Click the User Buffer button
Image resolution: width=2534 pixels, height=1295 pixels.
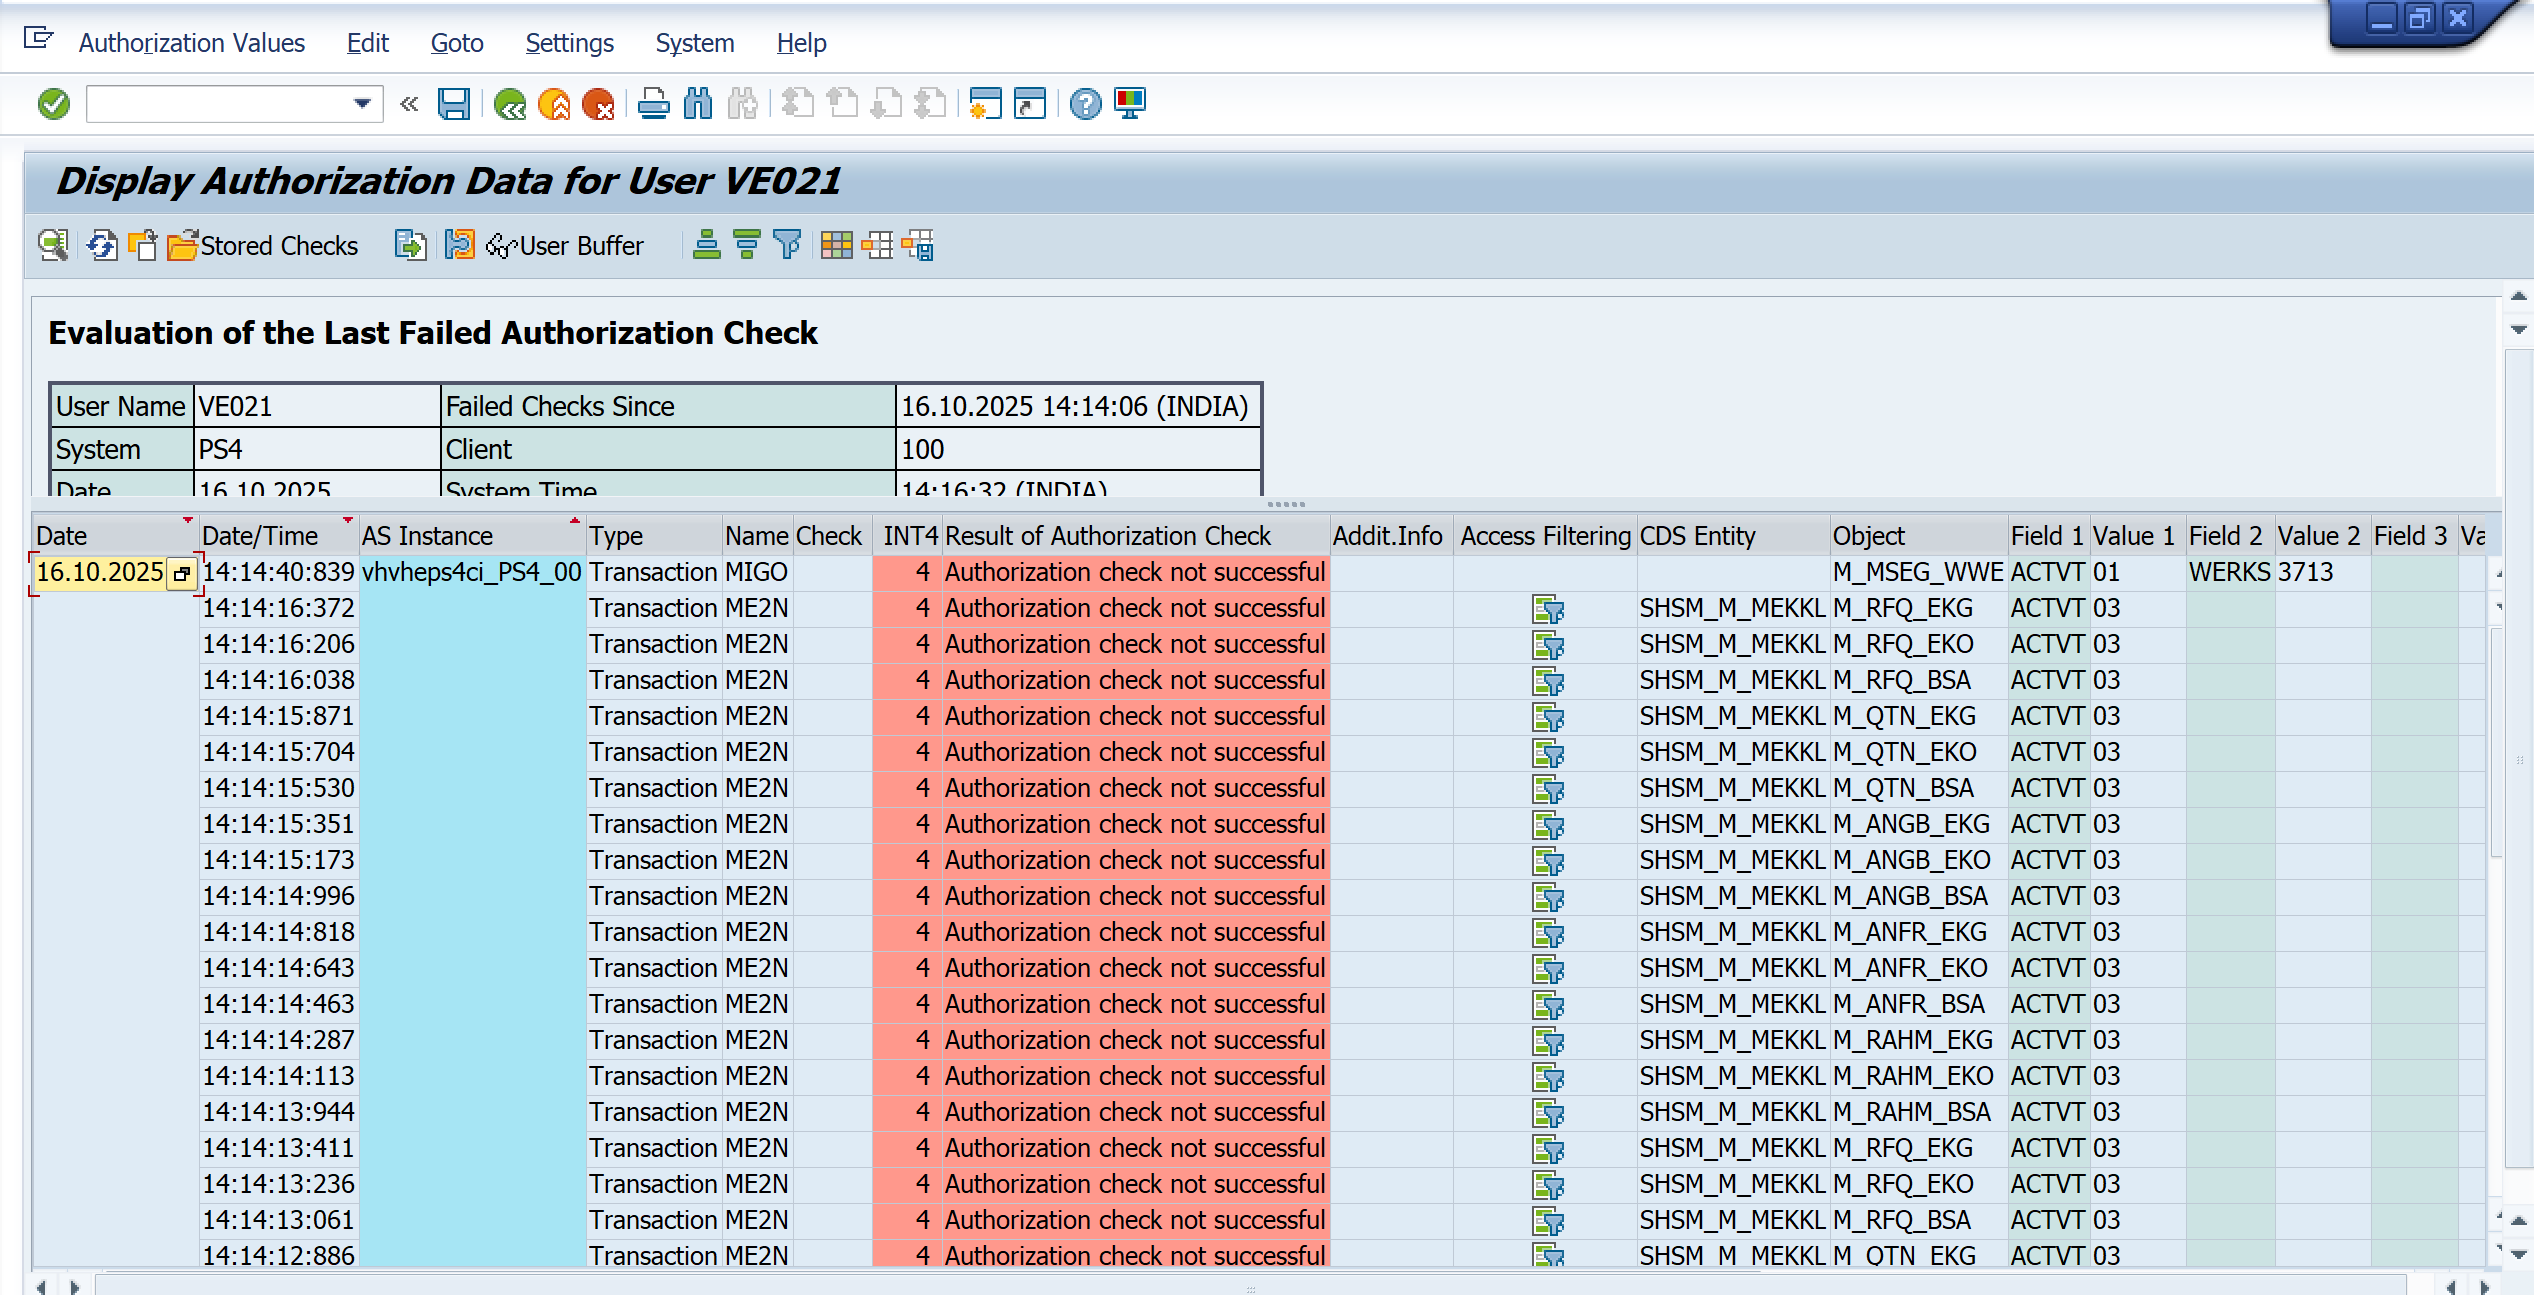566,245
